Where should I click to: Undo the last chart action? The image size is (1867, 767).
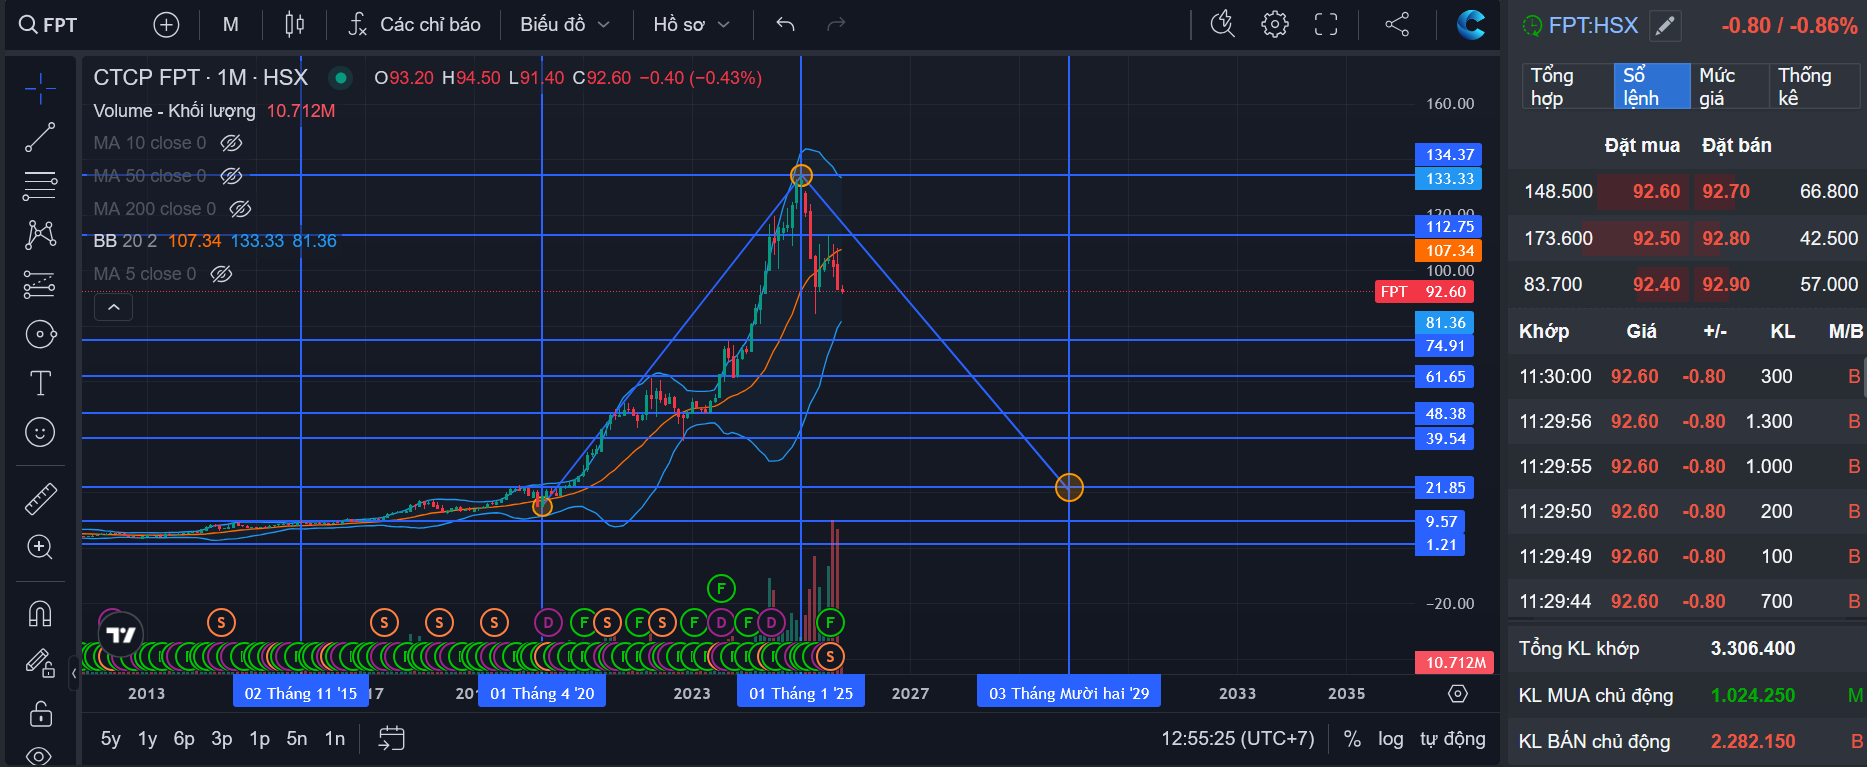[786, 25]
